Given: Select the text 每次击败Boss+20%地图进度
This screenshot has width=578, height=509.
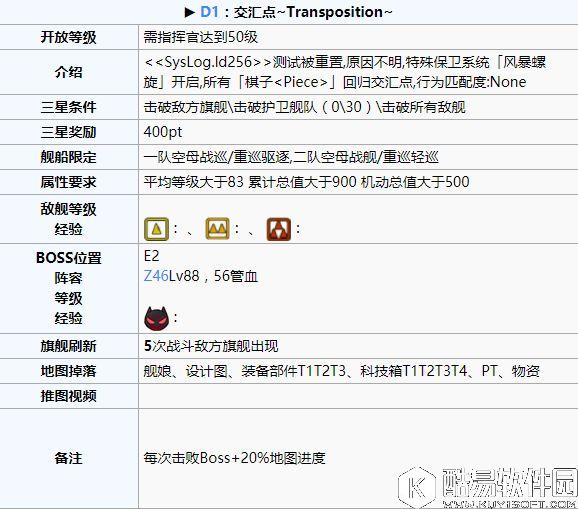Looking at the screenshot, I should click(234, 458).
